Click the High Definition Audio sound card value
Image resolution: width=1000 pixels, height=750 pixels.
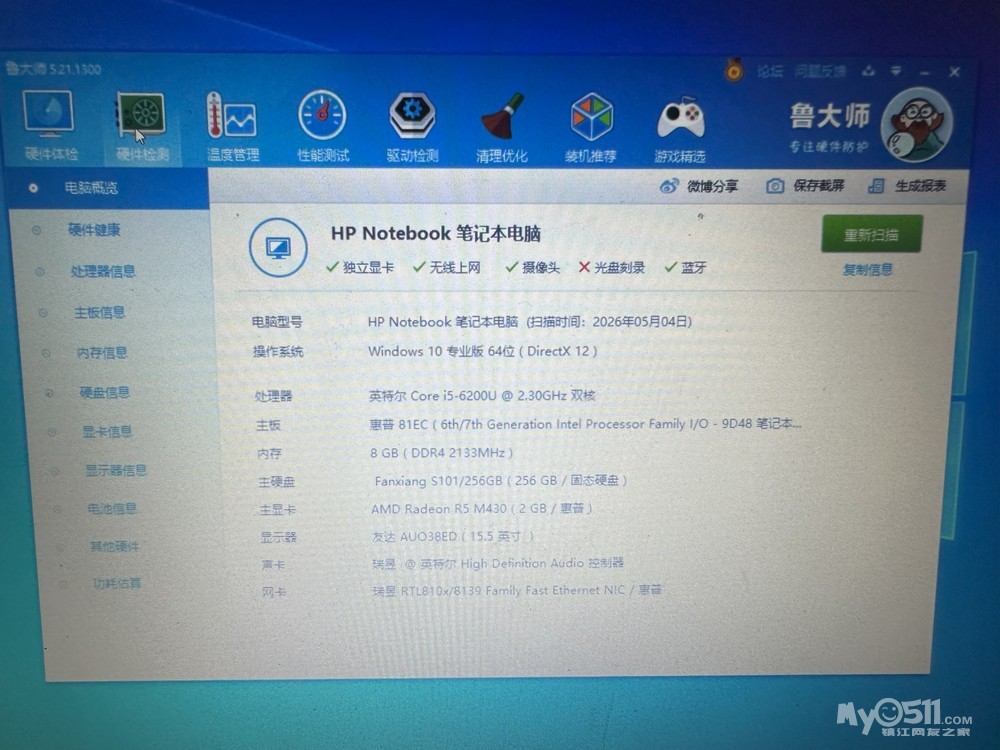[498, 563]
